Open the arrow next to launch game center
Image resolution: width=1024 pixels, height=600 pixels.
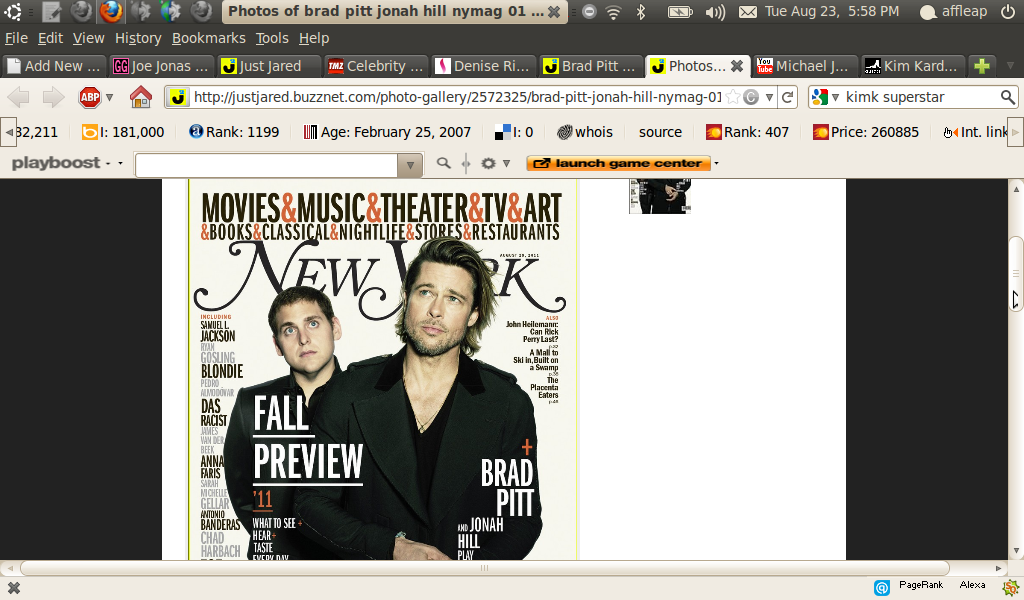pos(716,163)
